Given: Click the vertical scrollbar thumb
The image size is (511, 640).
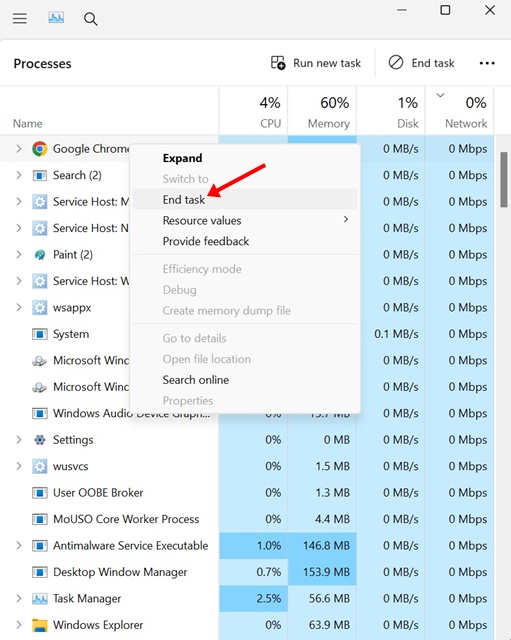Looking at the screenshot, I should (504, 180).
